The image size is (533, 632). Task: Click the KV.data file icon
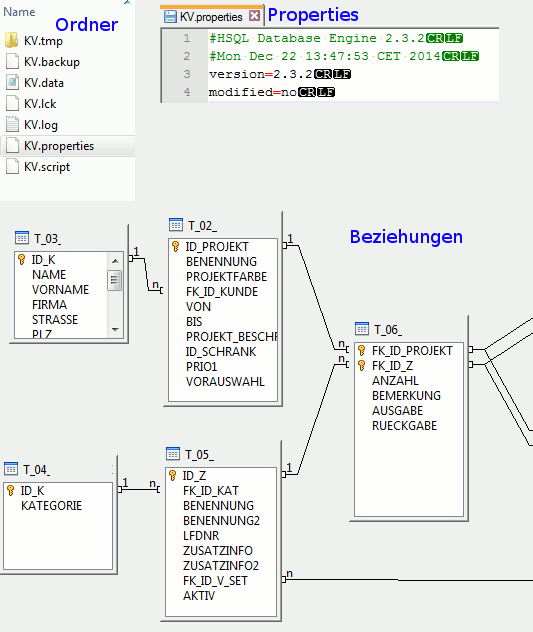click(12, 82)
